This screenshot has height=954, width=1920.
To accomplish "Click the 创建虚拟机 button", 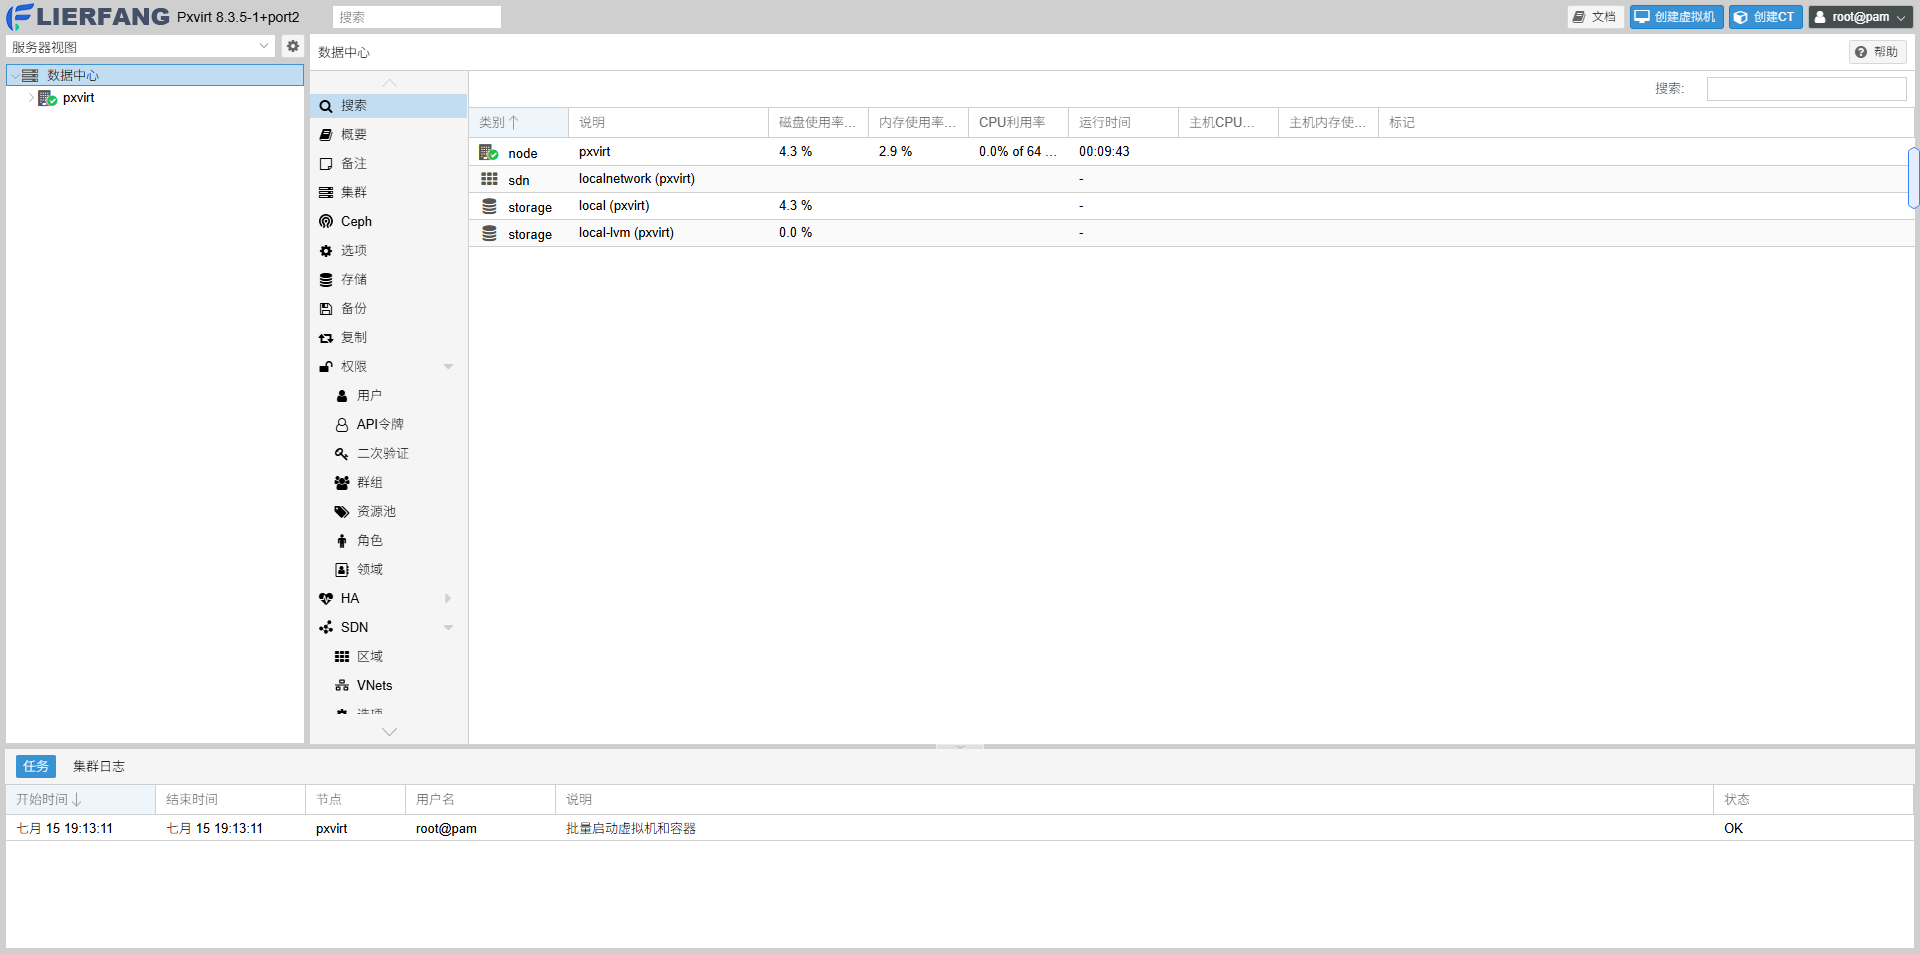I will (1676, 17).
